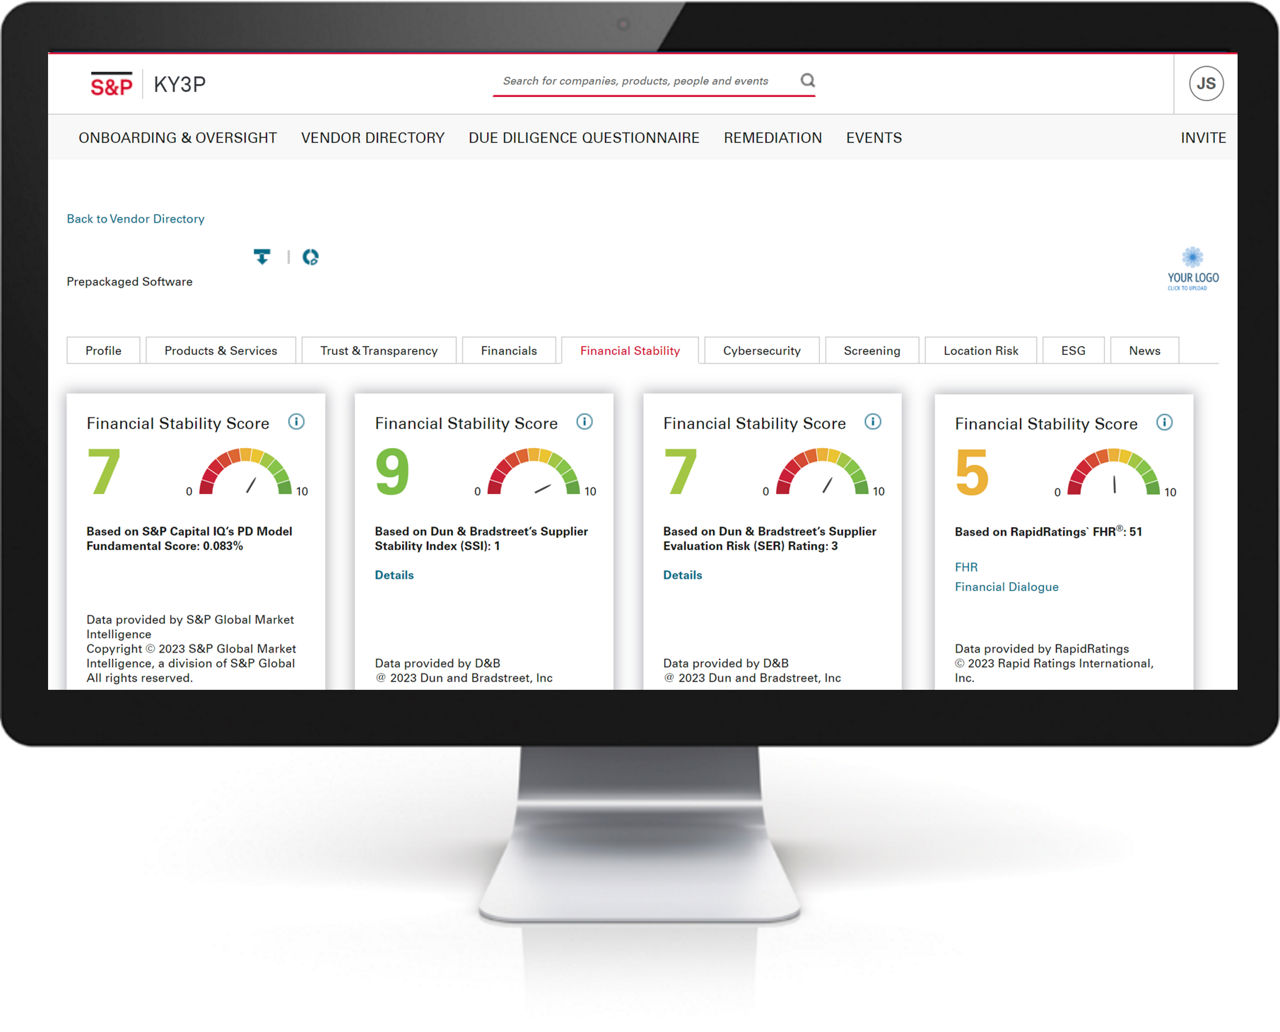Open the Cybersecurity tab

(762, 350)
